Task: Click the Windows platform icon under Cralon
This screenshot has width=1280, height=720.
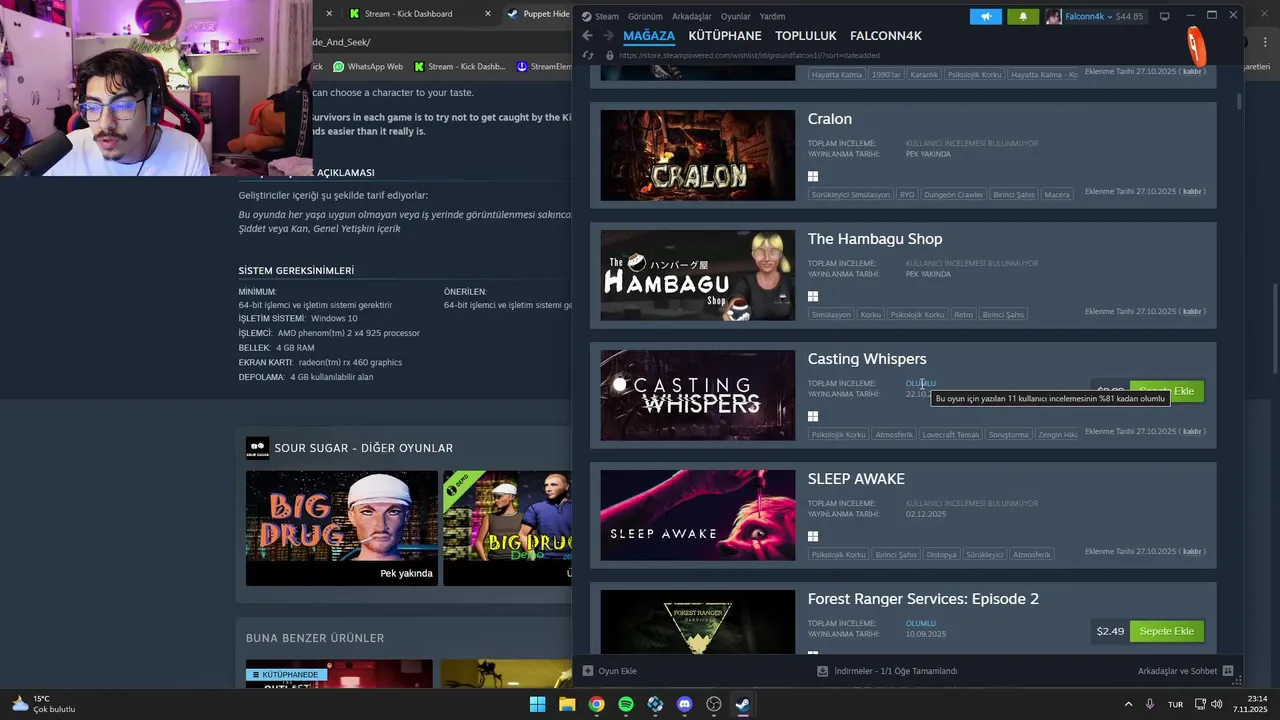Action: point(813,176)
